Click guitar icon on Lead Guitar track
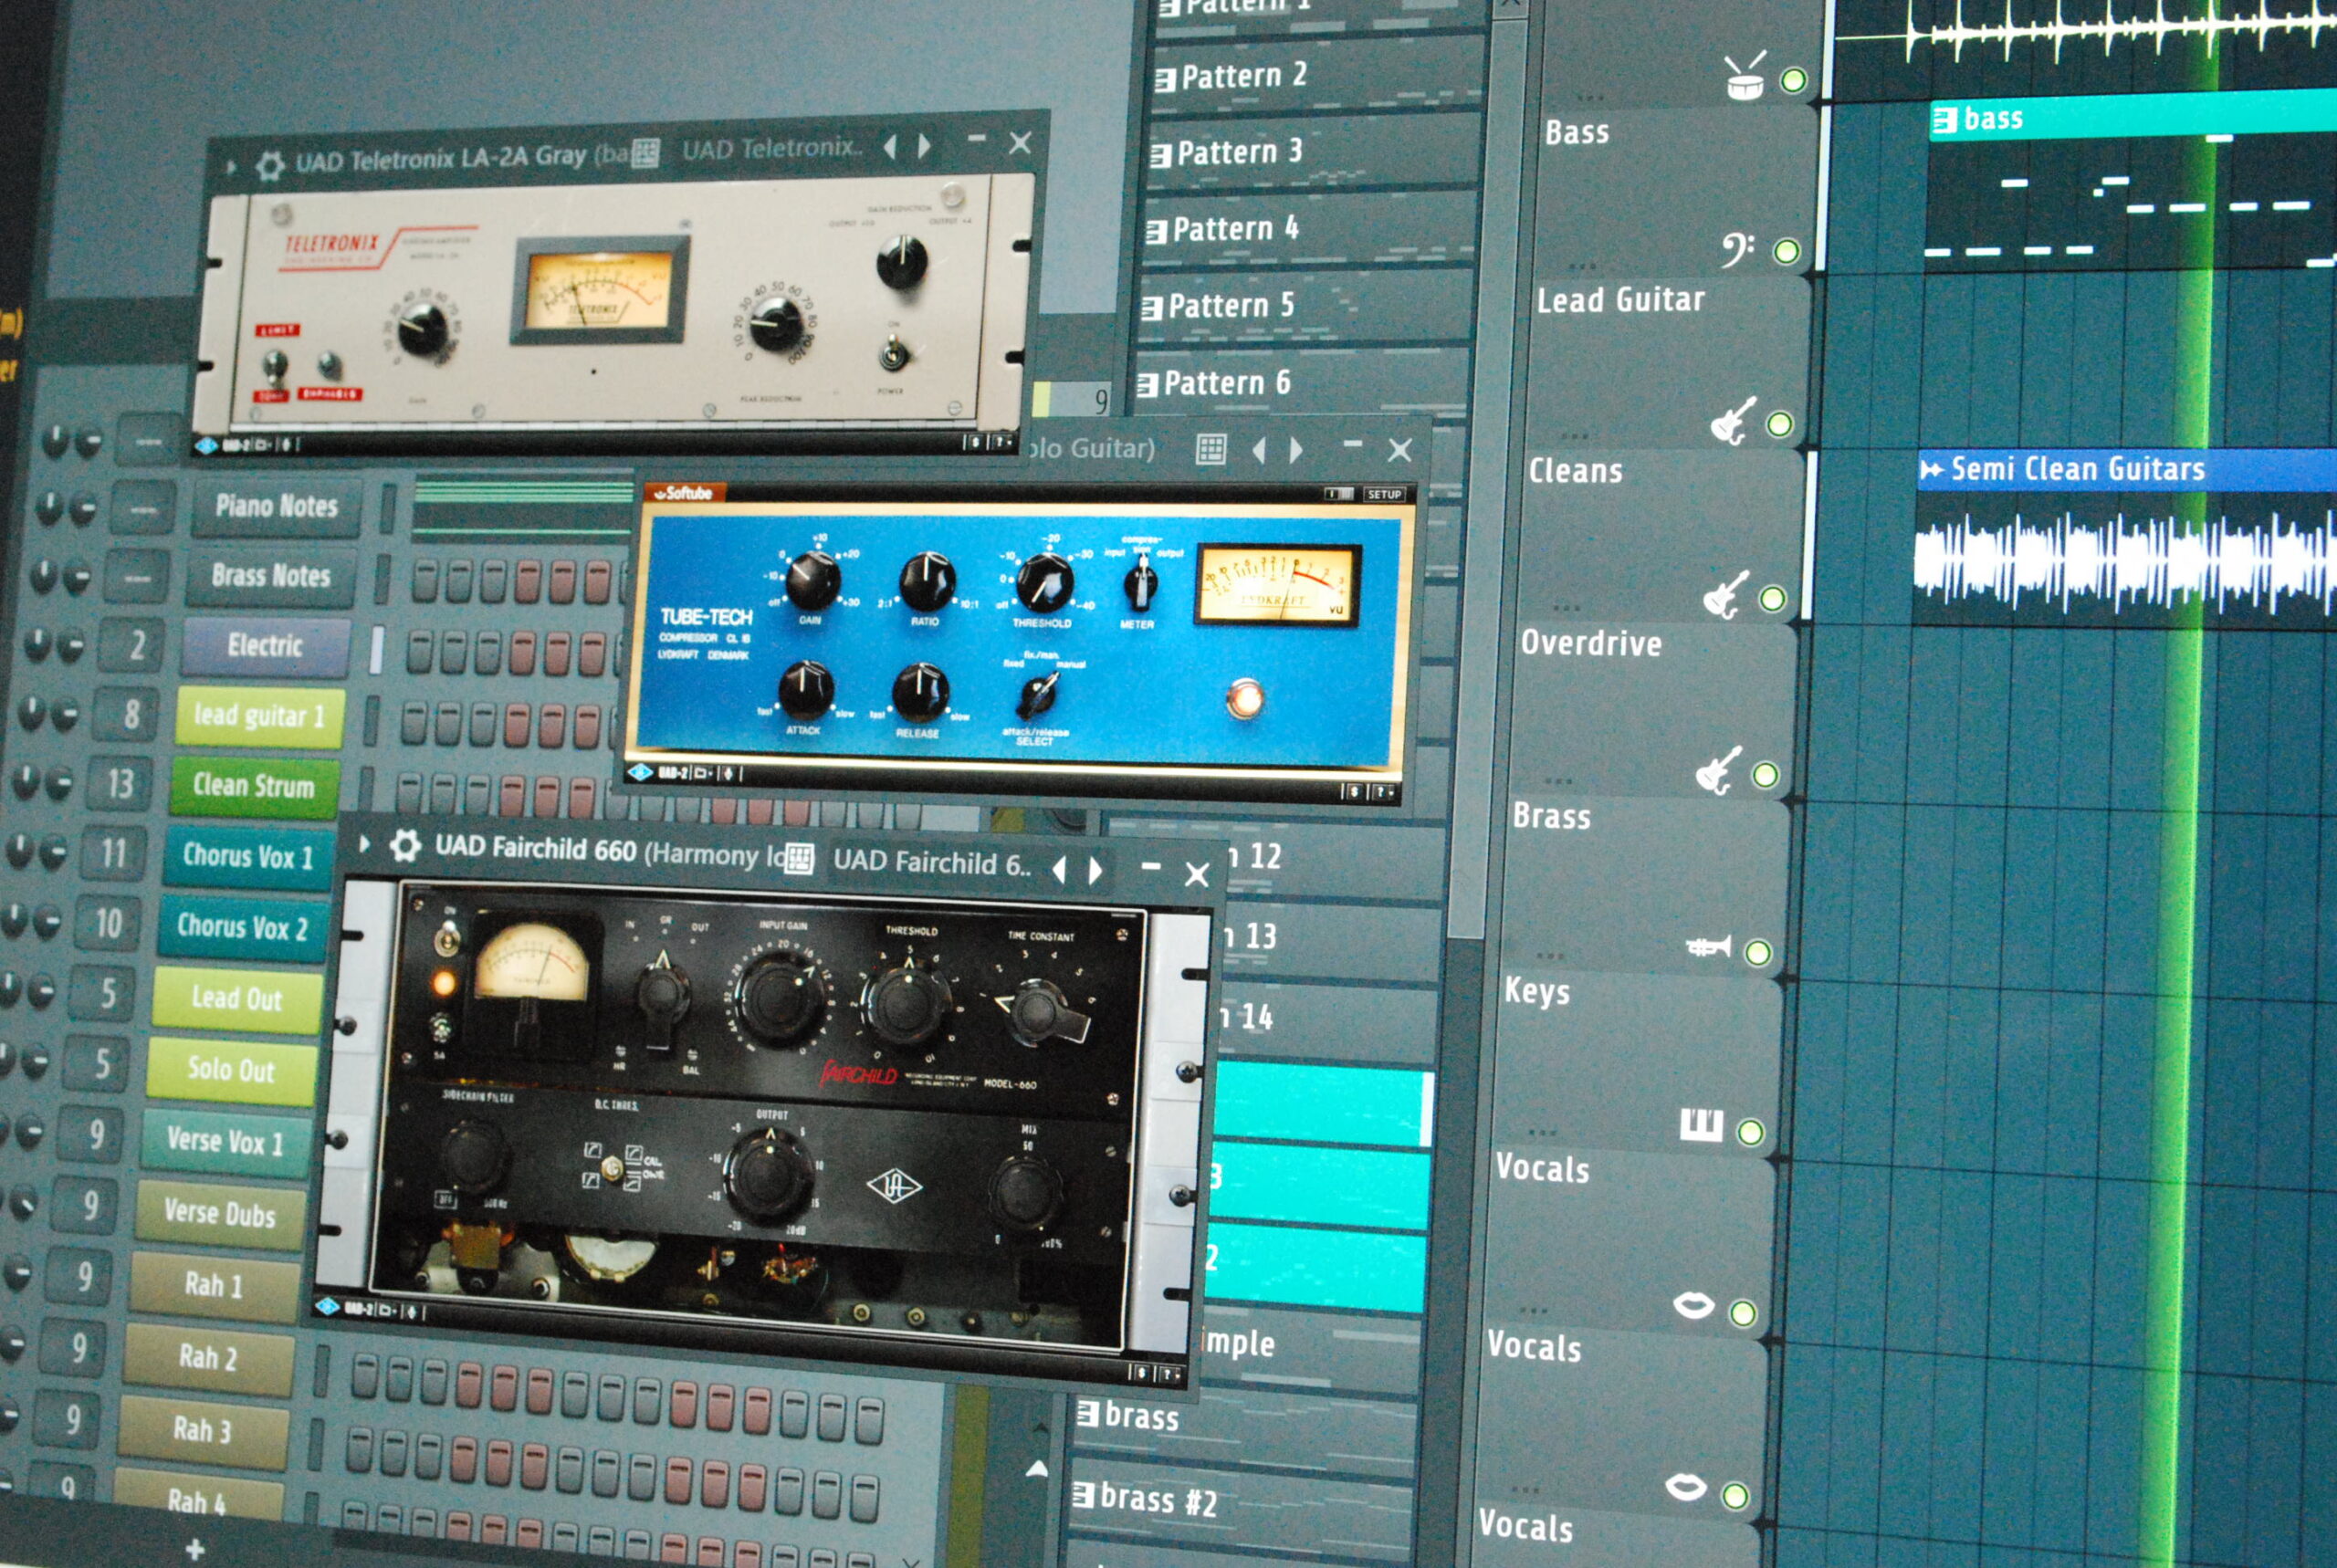The image size is (2337, 1568). click(1732, 421)
